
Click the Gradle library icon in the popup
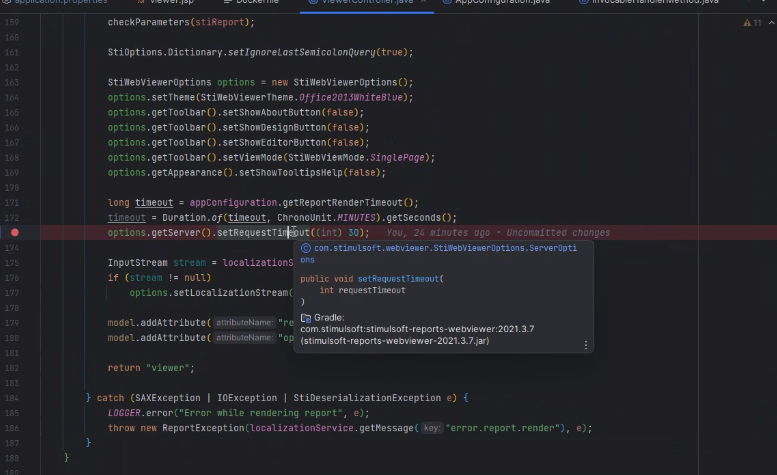306,318
